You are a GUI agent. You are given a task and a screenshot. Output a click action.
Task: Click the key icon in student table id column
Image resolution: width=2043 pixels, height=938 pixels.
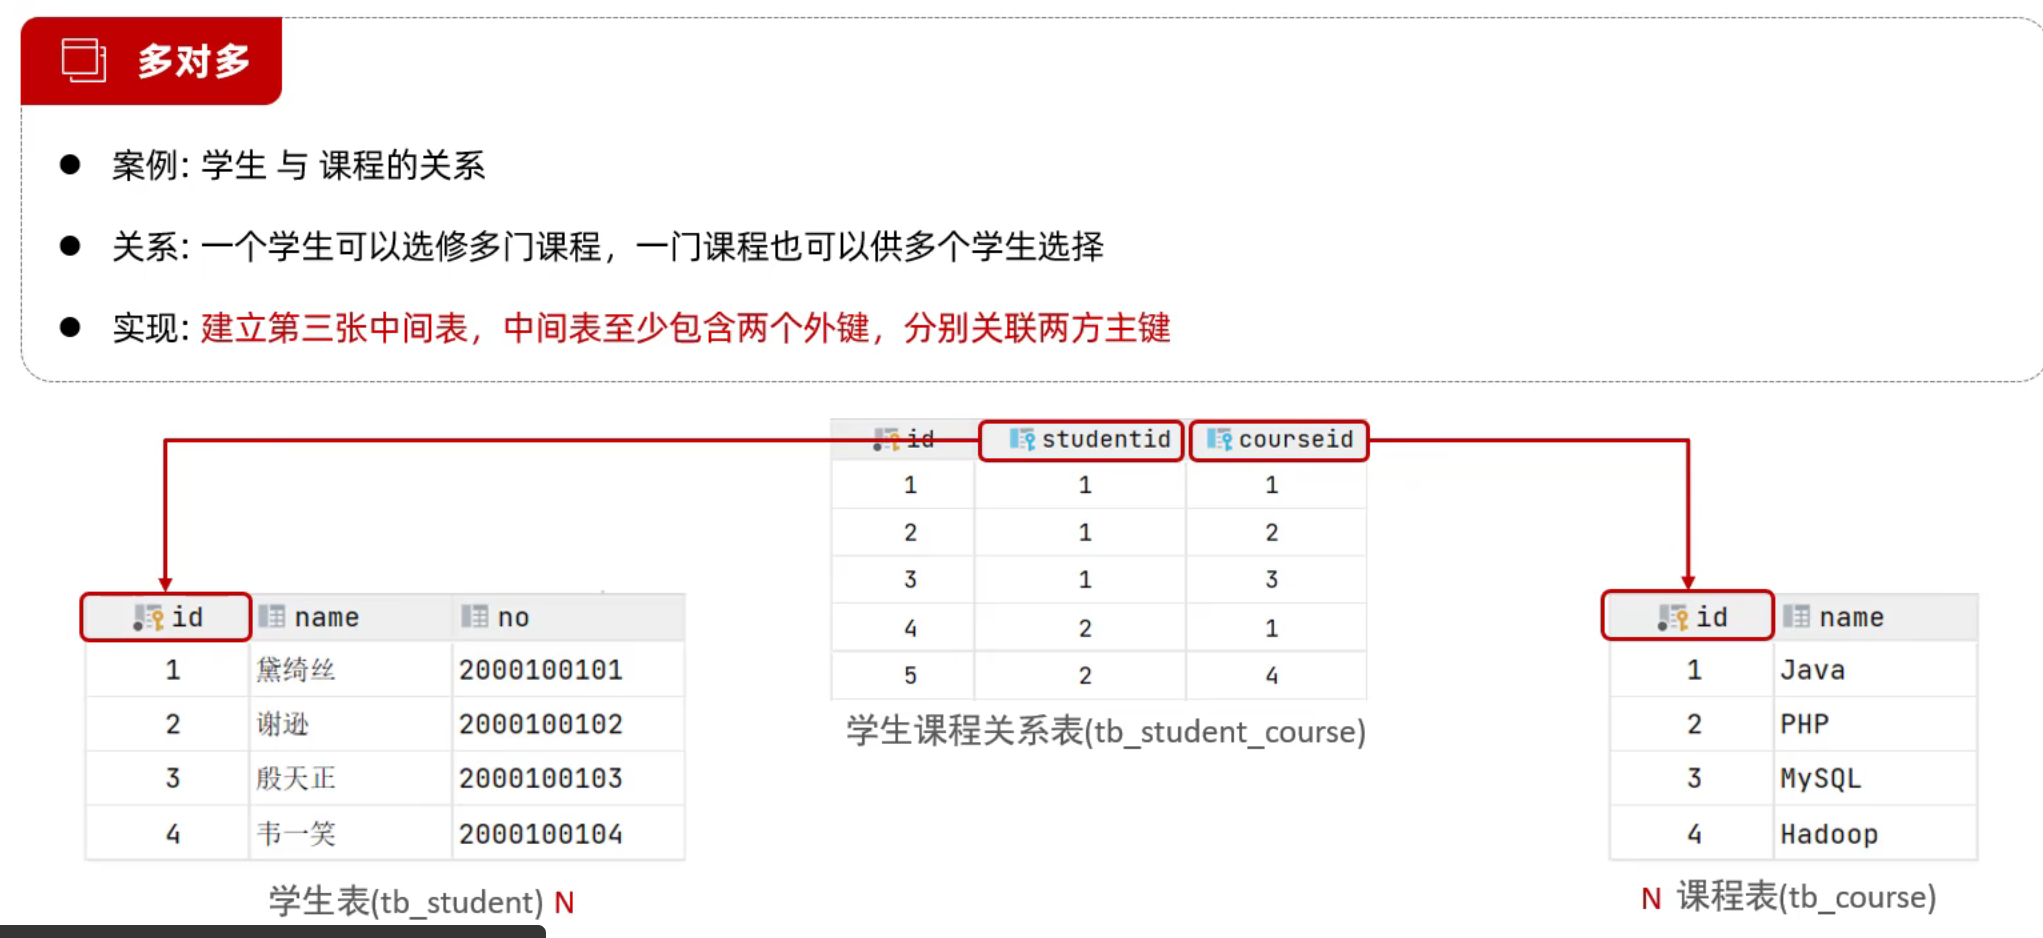coord(149,618)
